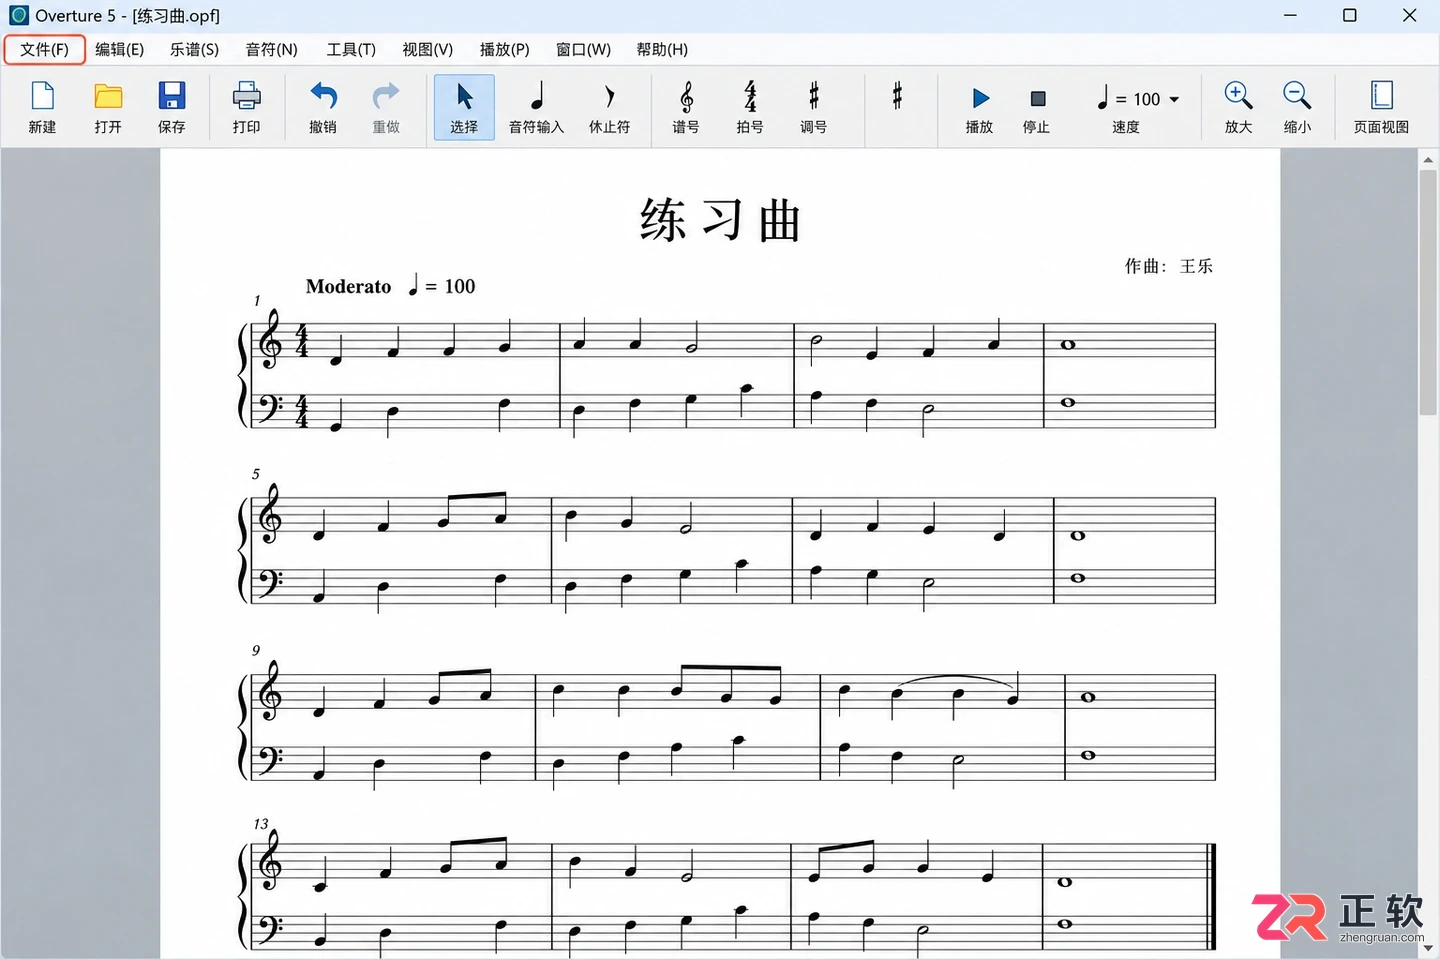Switch to 页面视图 page view

tap(1381, 107)
